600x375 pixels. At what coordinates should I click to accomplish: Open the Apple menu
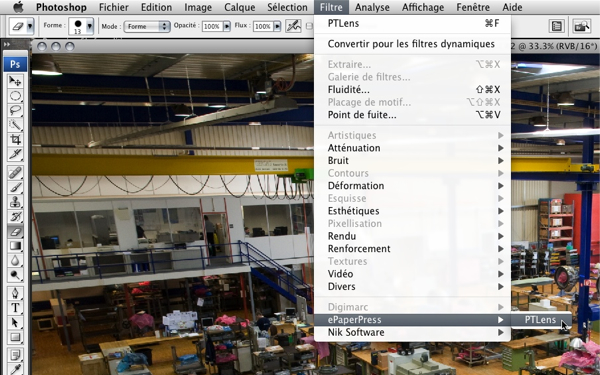(x=18, y=7)
